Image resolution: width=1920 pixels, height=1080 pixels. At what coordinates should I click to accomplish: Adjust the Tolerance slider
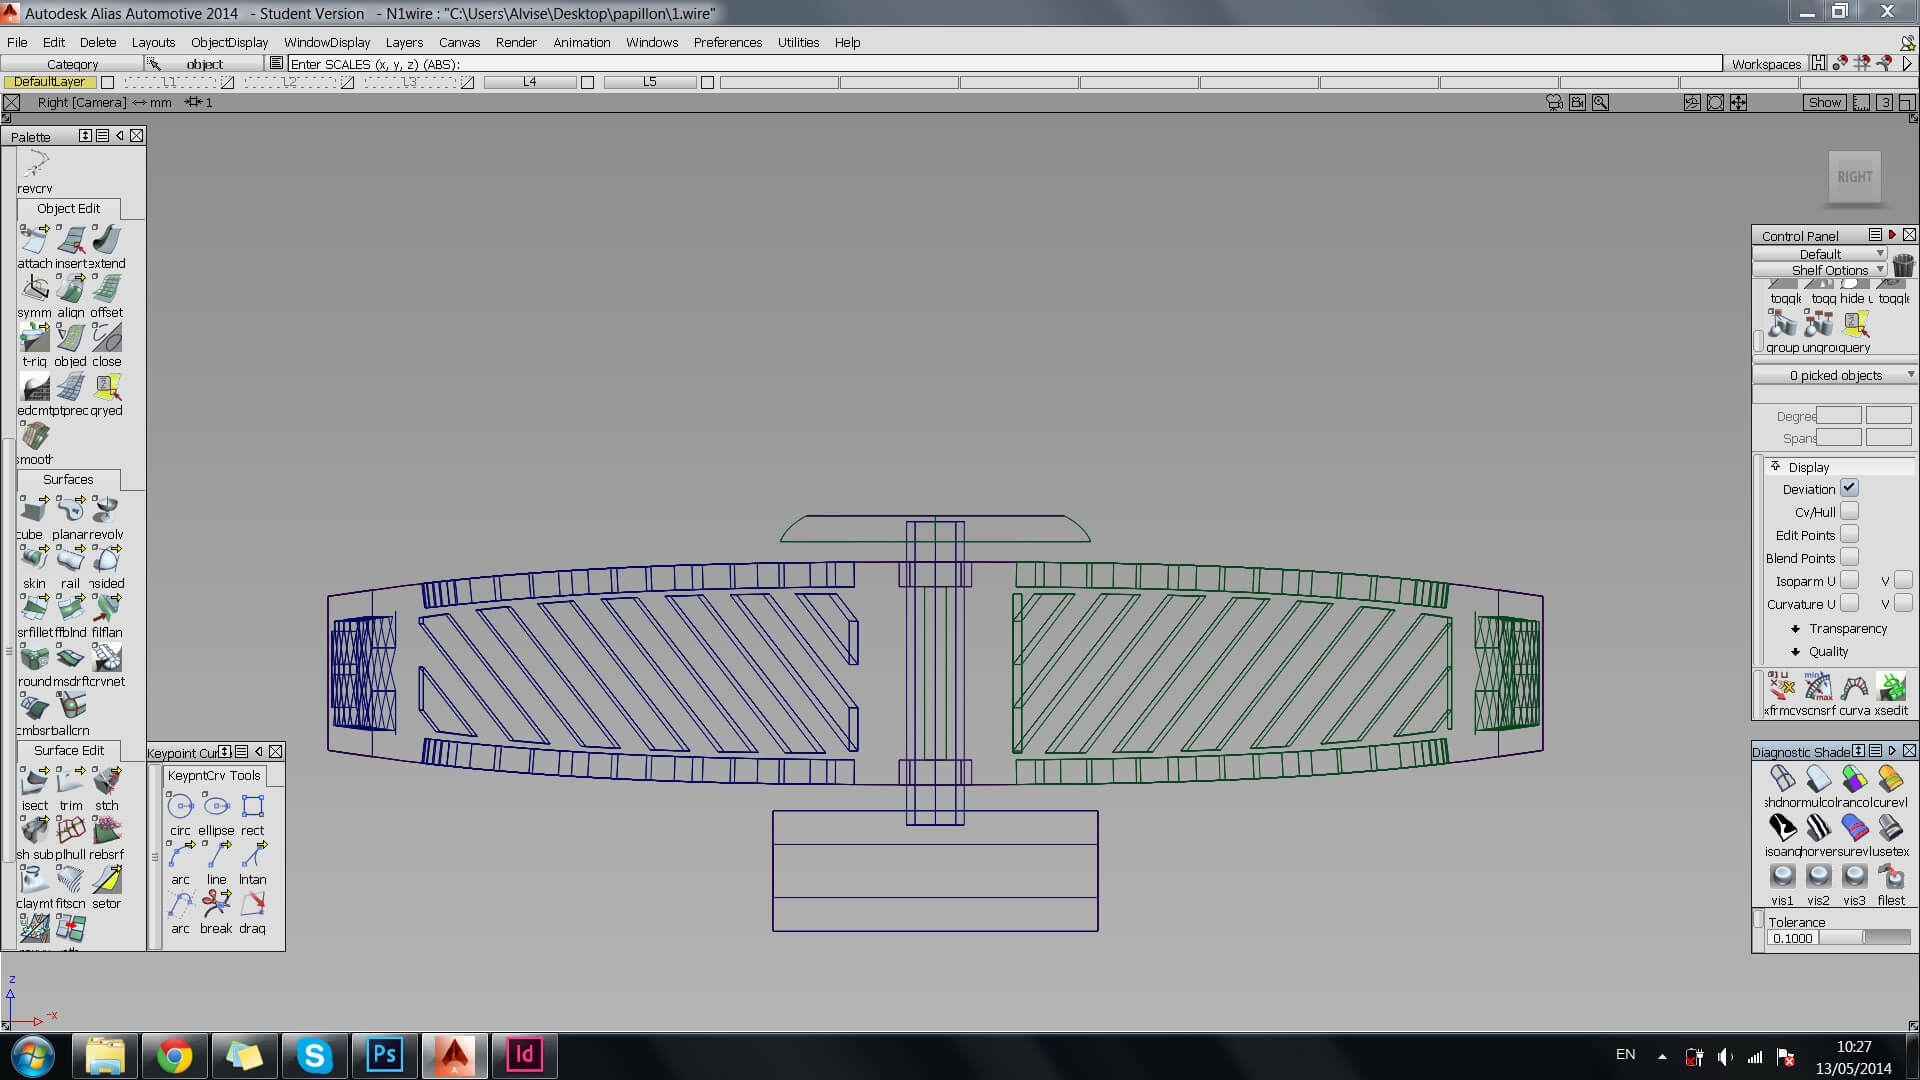click(1863, 938)
